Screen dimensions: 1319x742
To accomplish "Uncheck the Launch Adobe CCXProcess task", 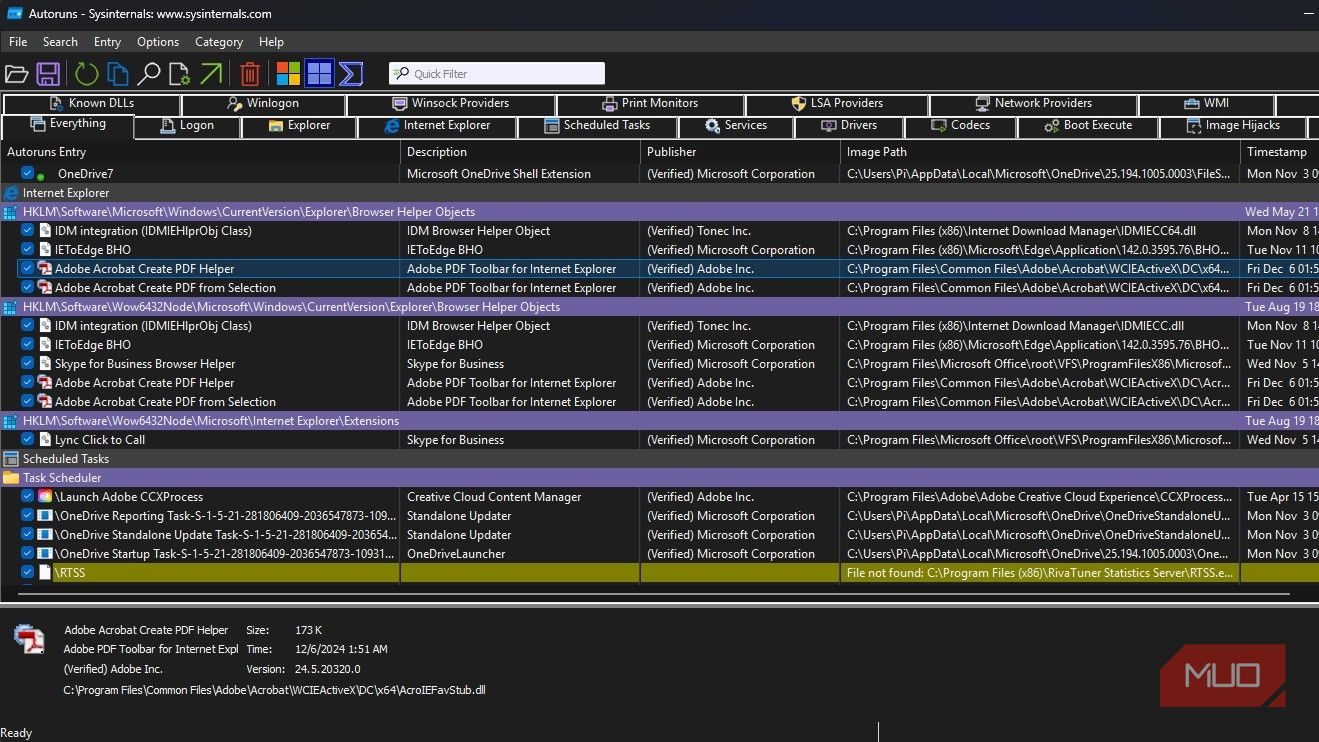I will tap(28, 497).
